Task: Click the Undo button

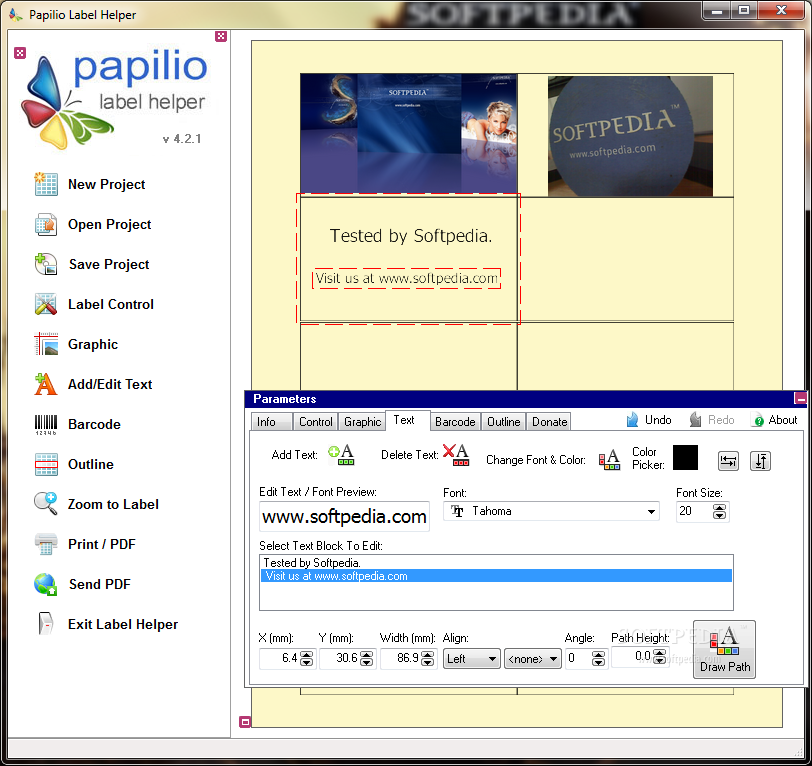Action: [648, 420]
